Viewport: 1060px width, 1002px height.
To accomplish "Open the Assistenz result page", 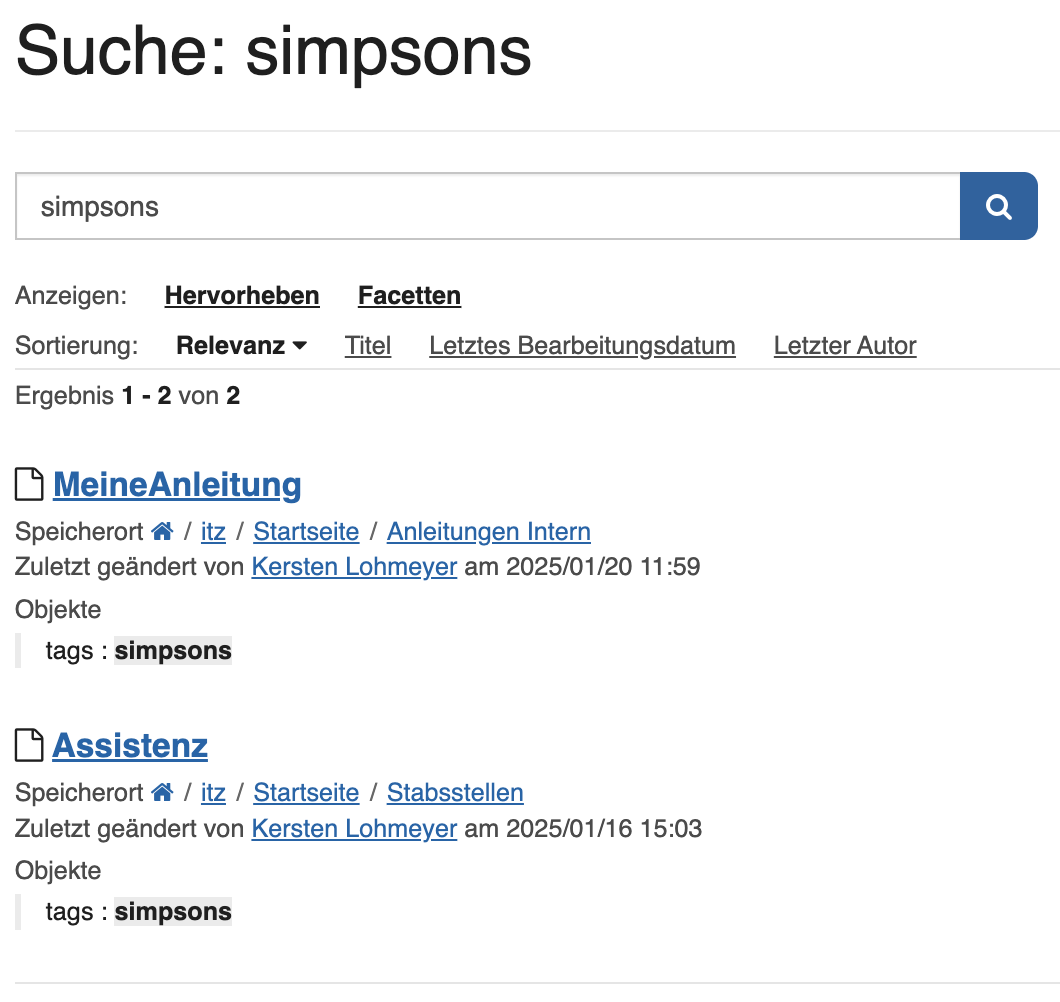I will tap(130, 746).
